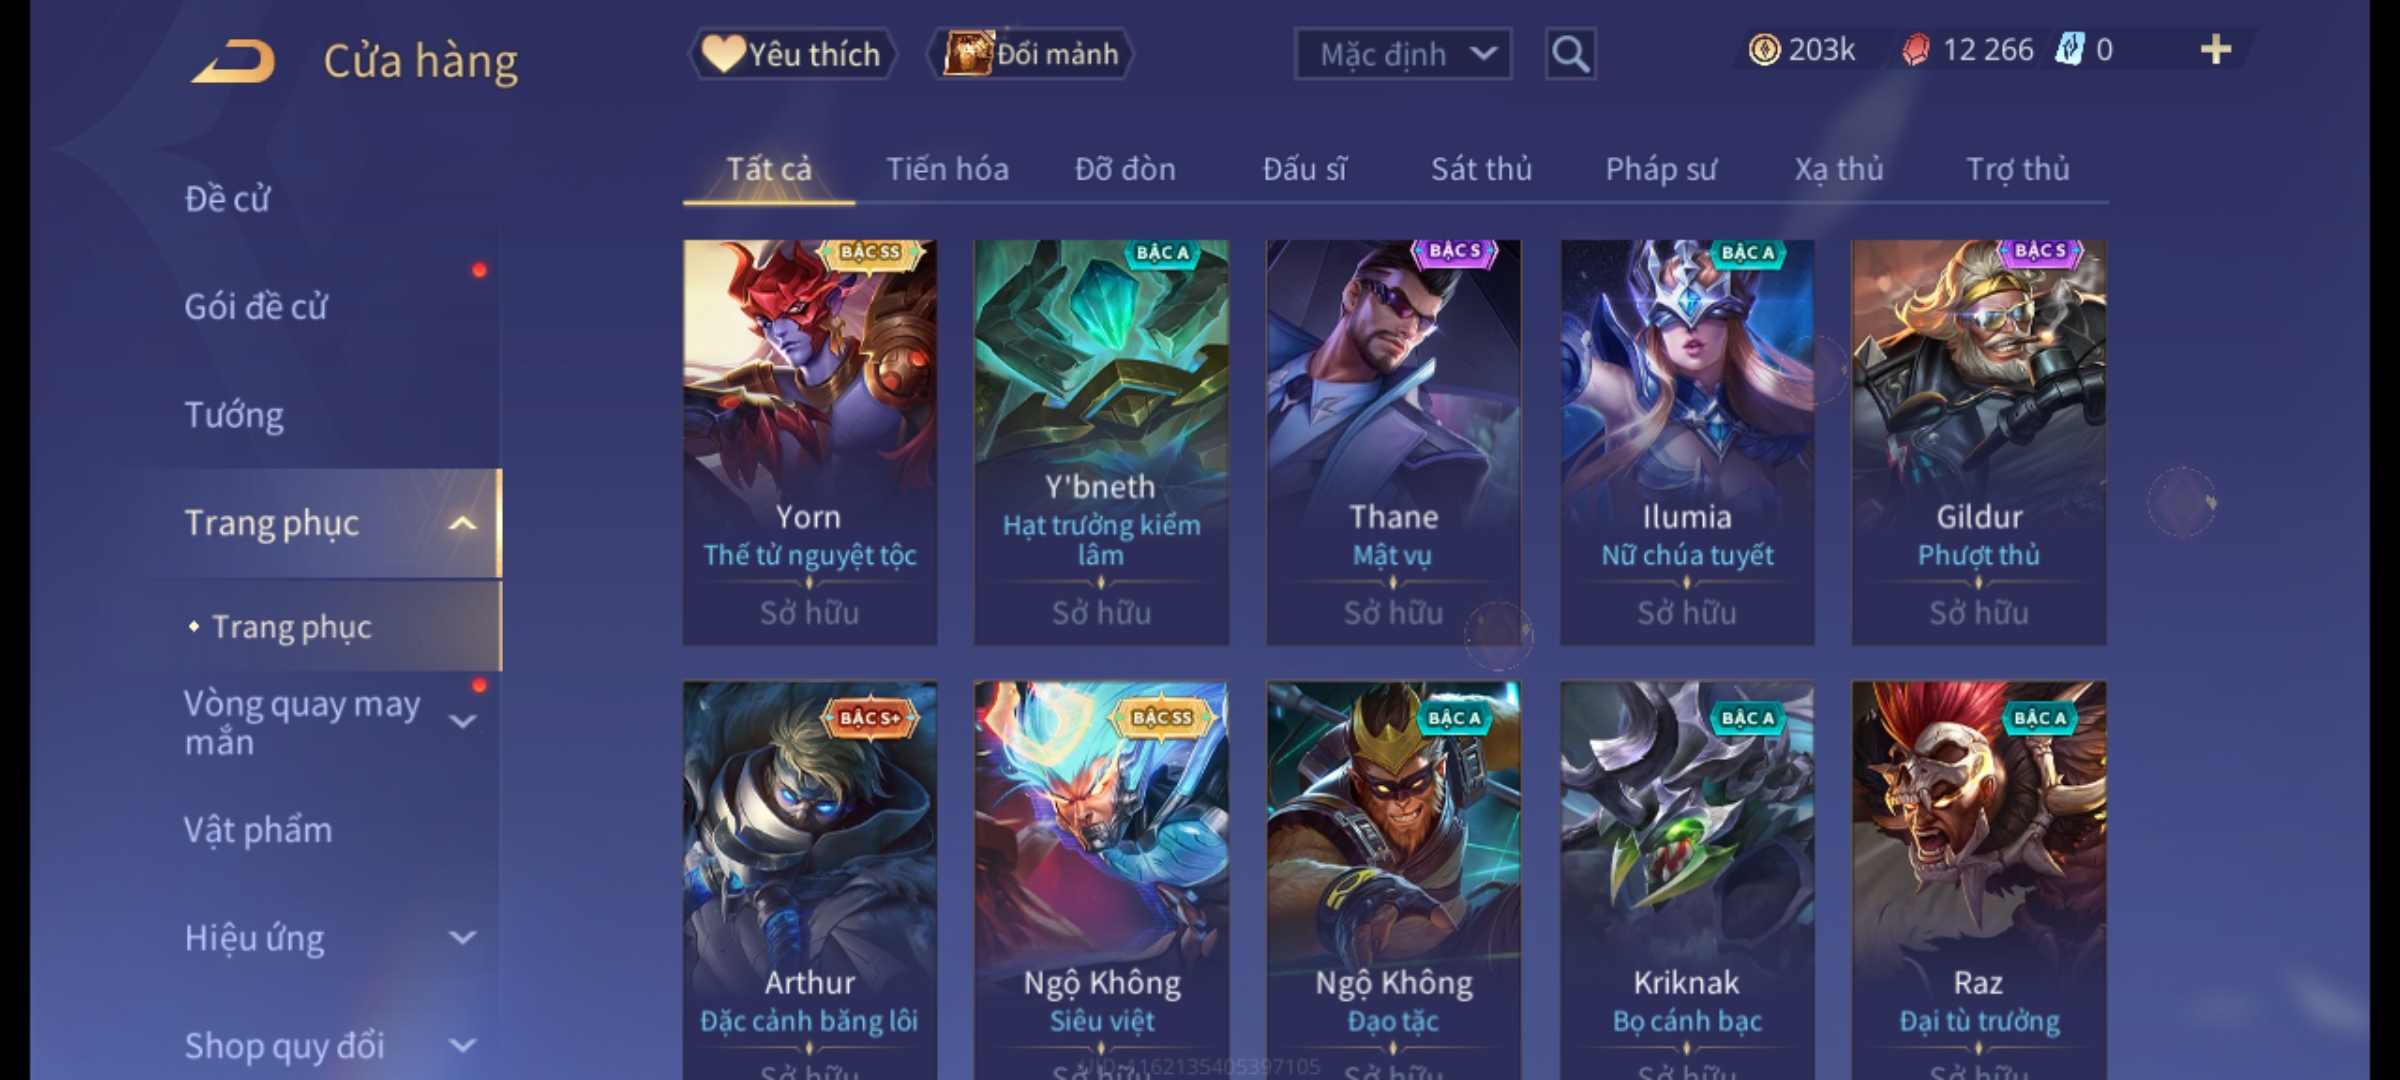The width and height of the screenshot is (2400, 1080).
Task: Select the Yorn Thế tử nguyệt tộc skin
Action: (810, 442)
